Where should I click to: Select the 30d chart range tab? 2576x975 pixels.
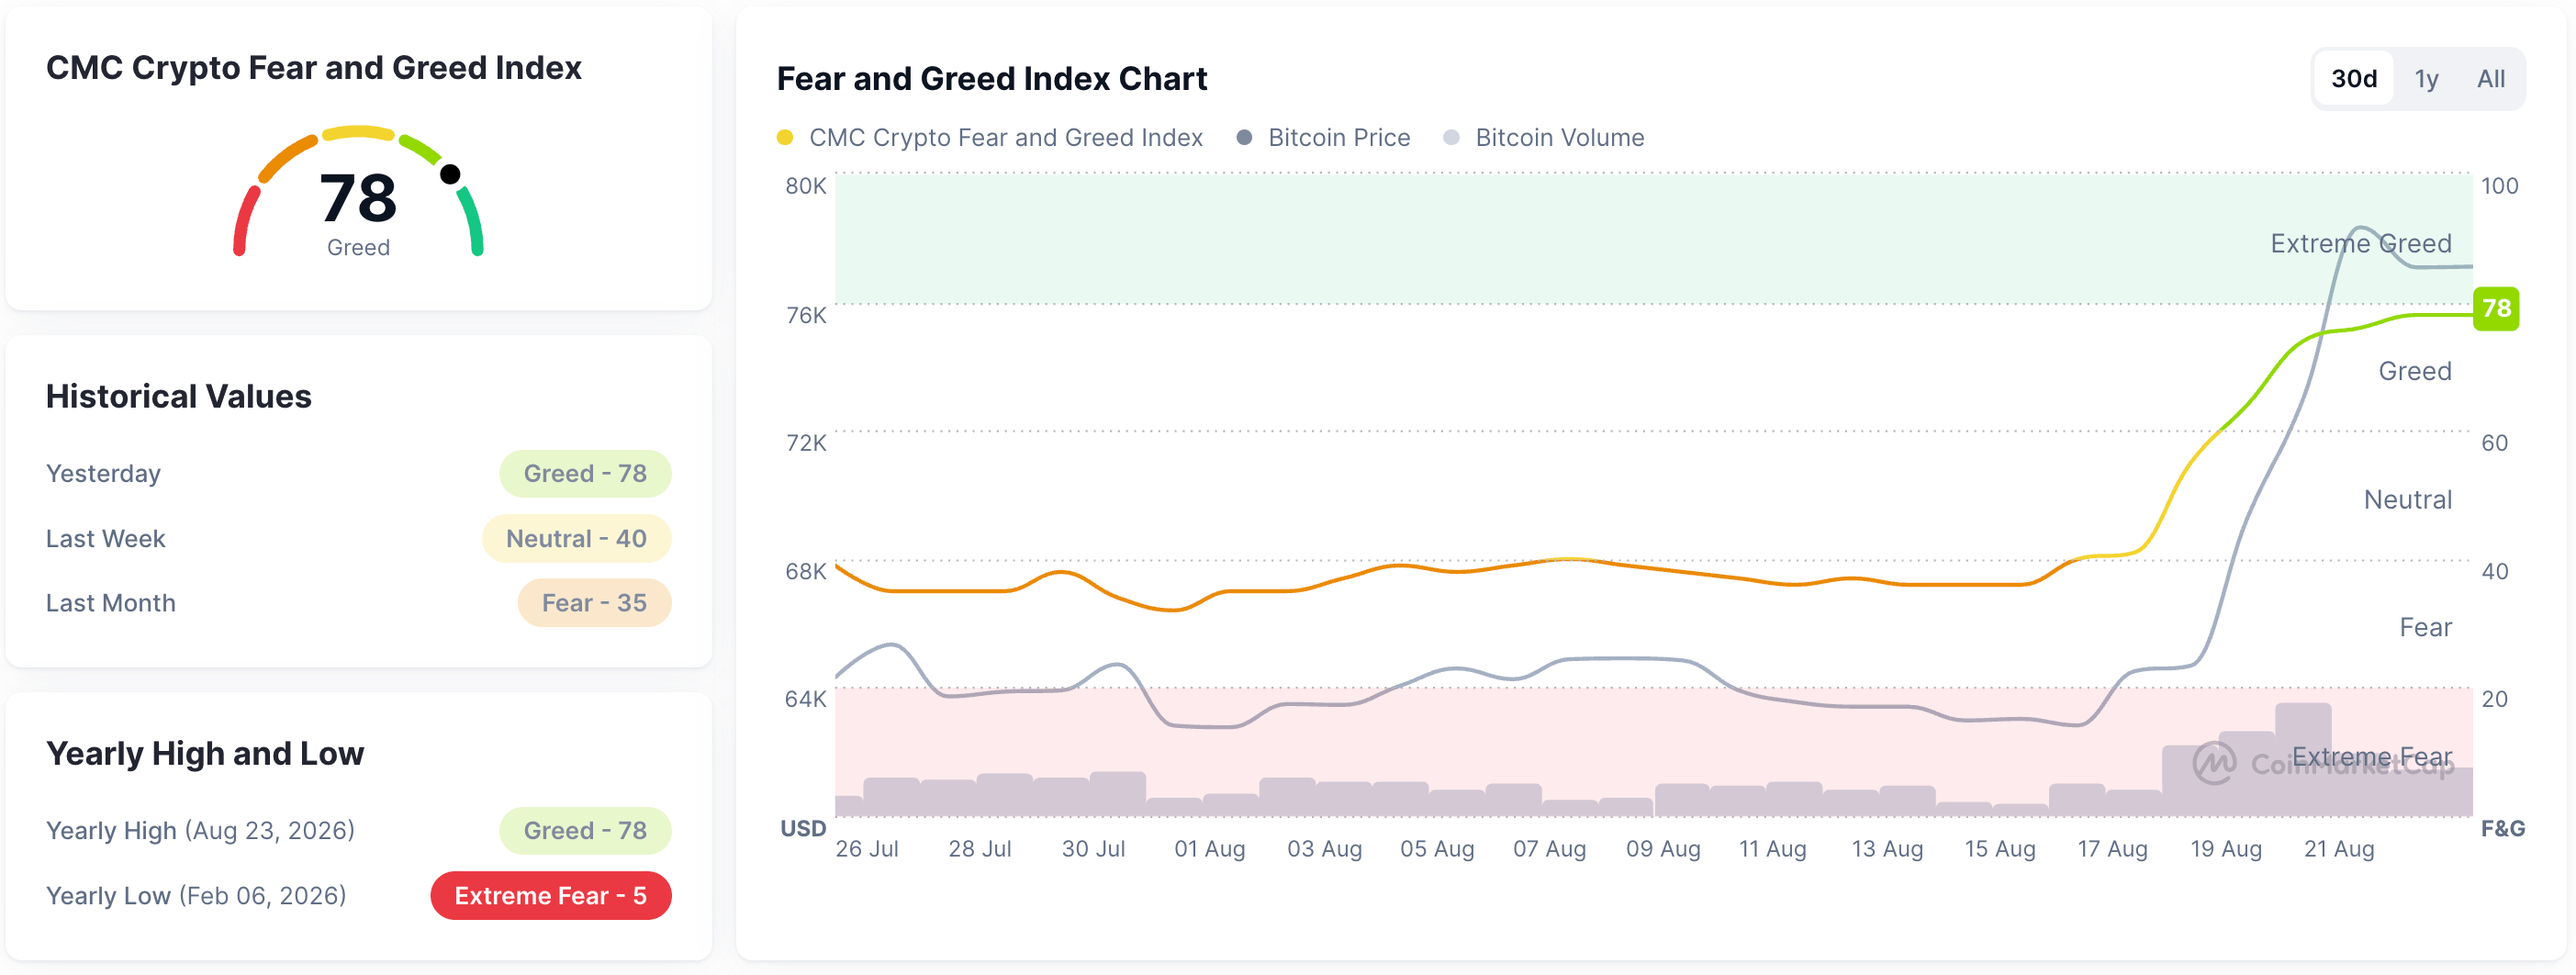tap(2353, 79)
